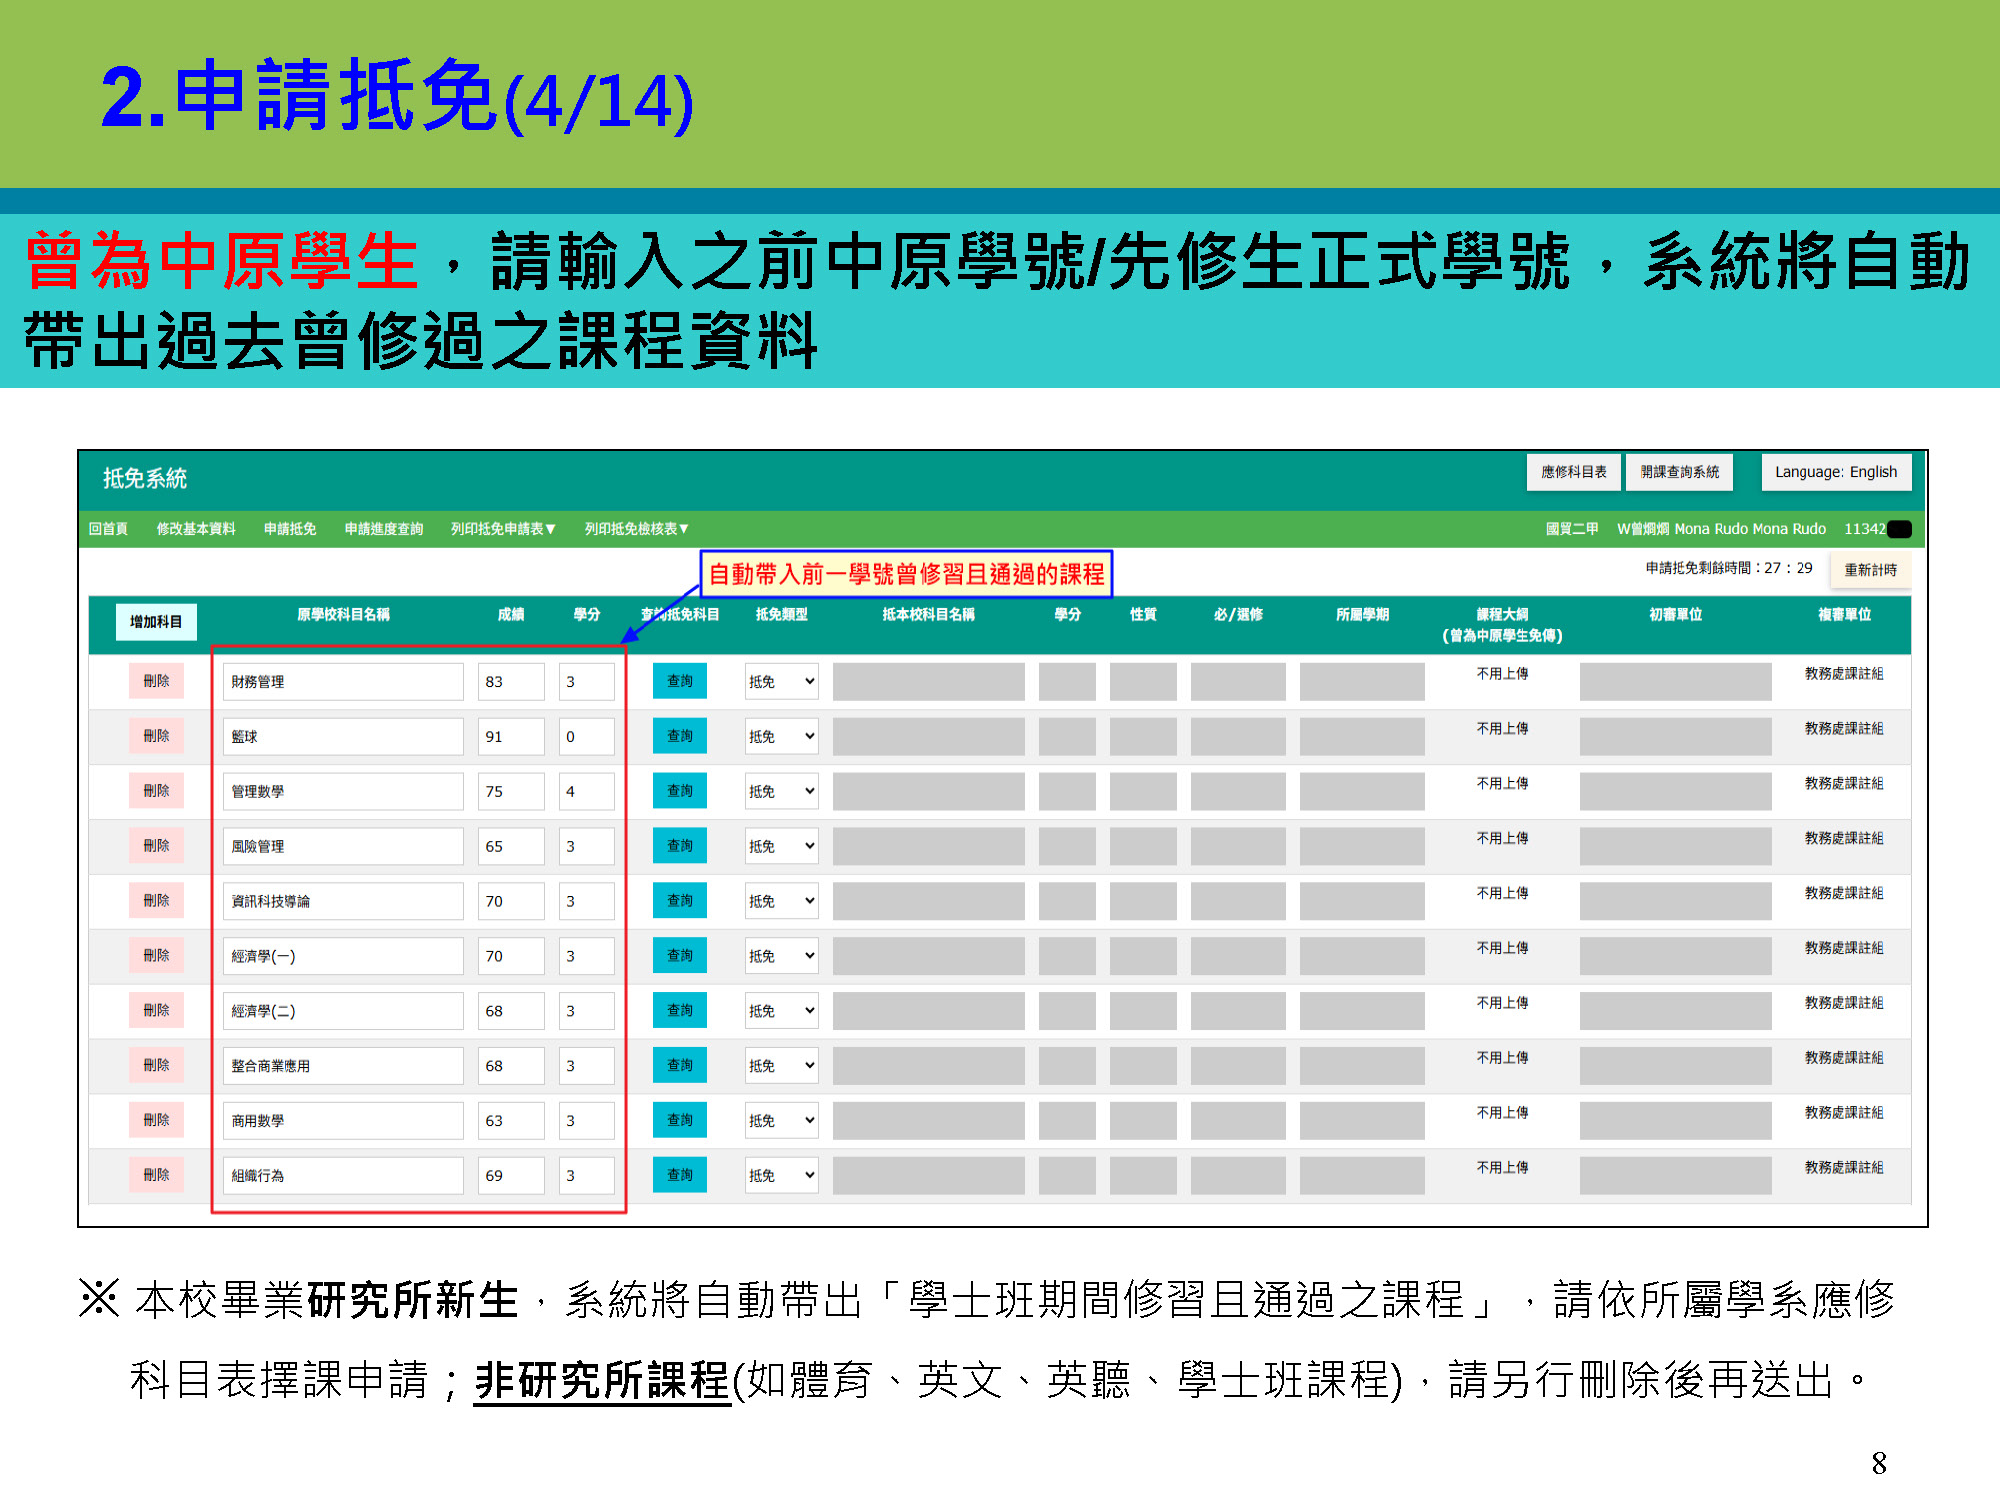Click 查詢 button for 整合商業應用 row
This screenshot has height=1500, width=2000.
[680, 1066]
